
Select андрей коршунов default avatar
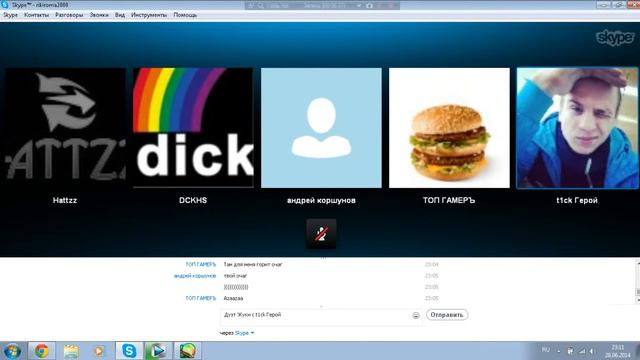click(321, 128)
